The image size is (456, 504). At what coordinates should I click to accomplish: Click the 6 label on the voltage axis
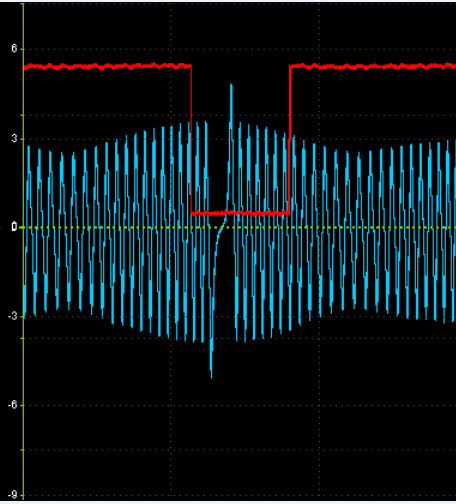tap(14, 49)
